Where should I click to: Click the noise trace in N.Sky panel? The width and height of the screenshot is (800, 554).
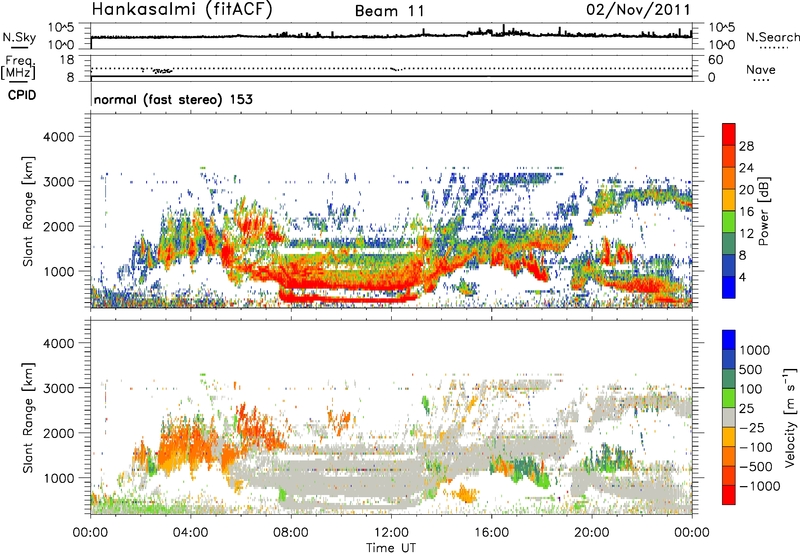tap(391, 35)
